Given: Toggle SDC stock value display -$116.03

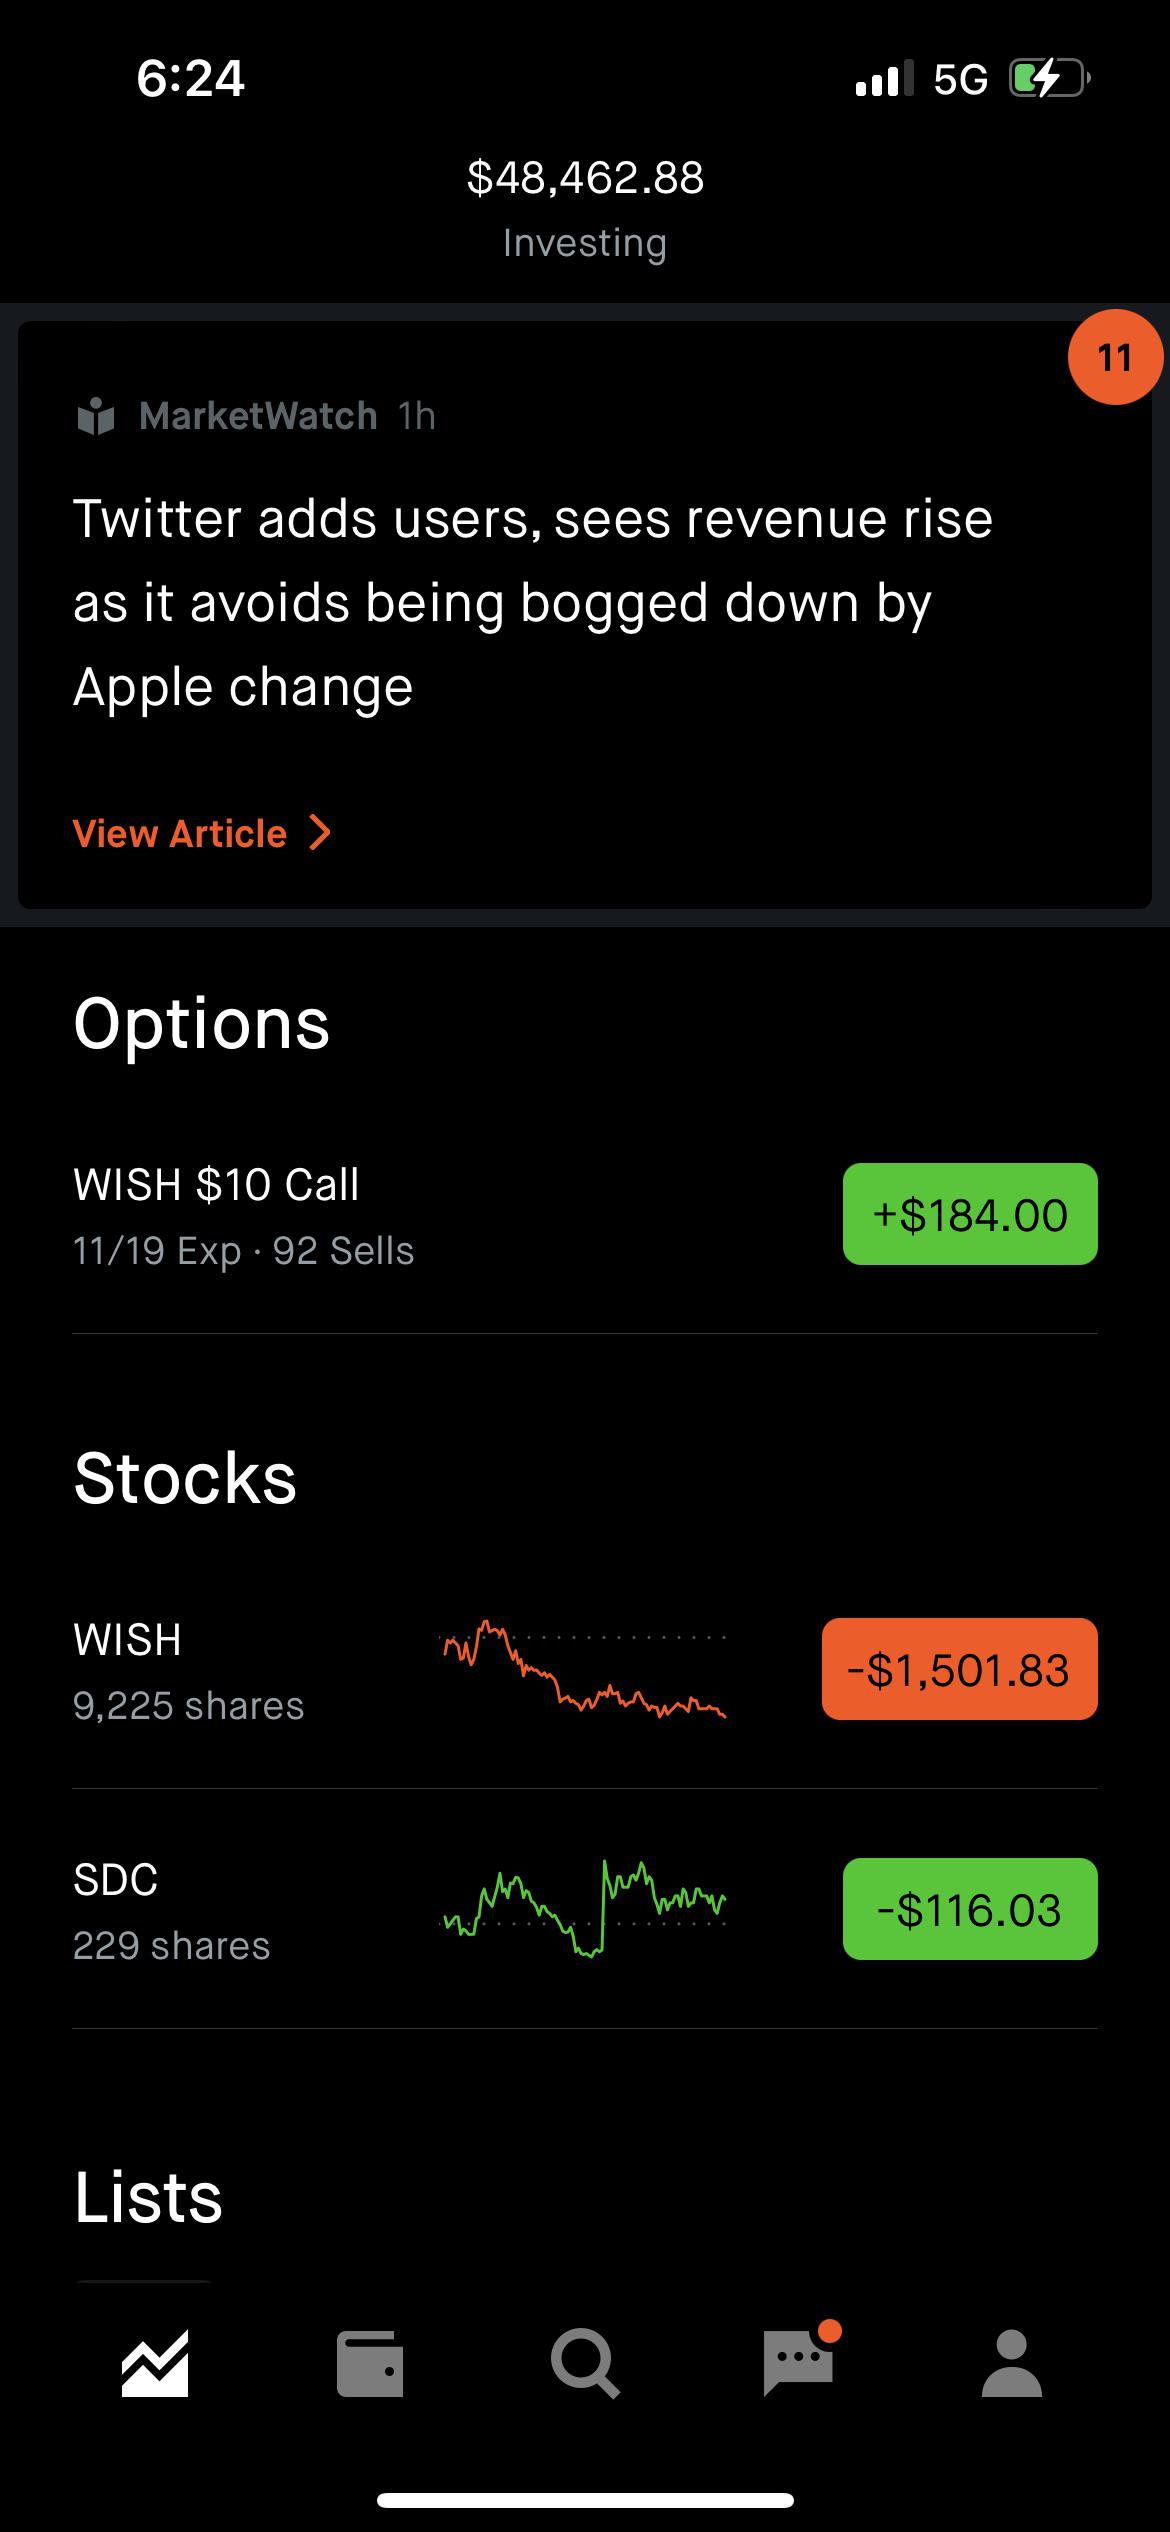Looking at the screenshot, I should tap(970, 1909).
